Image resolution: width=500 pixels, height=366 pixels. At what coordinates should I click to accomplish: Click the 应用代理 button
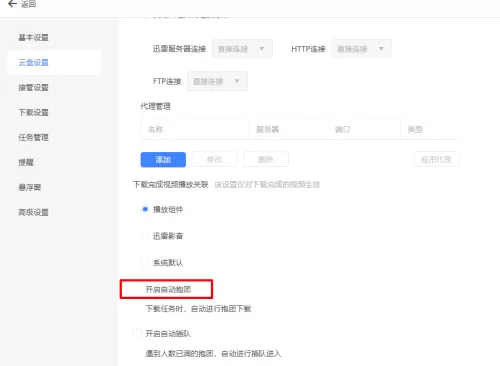(x=436, y=160)
